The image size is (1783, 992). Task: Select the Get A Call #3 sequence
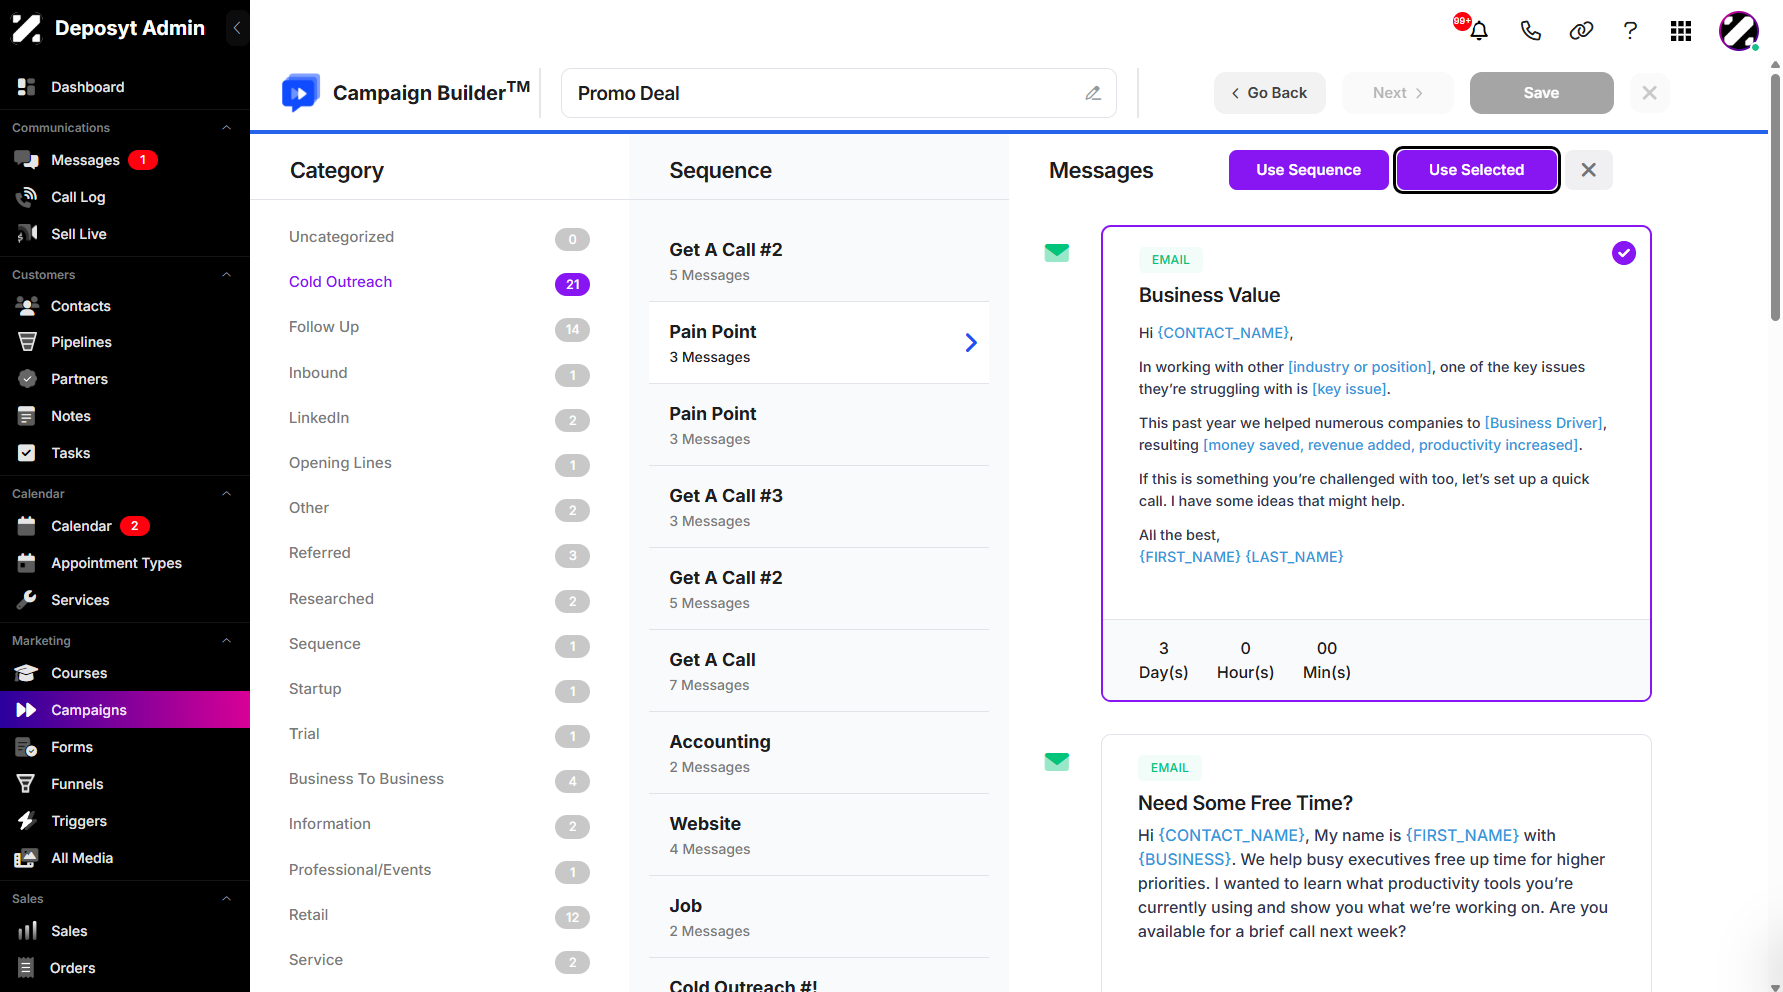pos(819,507)
